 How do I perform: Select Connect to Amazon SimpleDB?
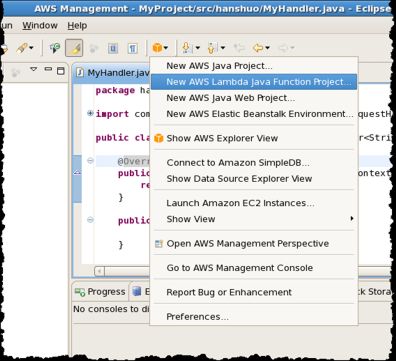point(254,163)
